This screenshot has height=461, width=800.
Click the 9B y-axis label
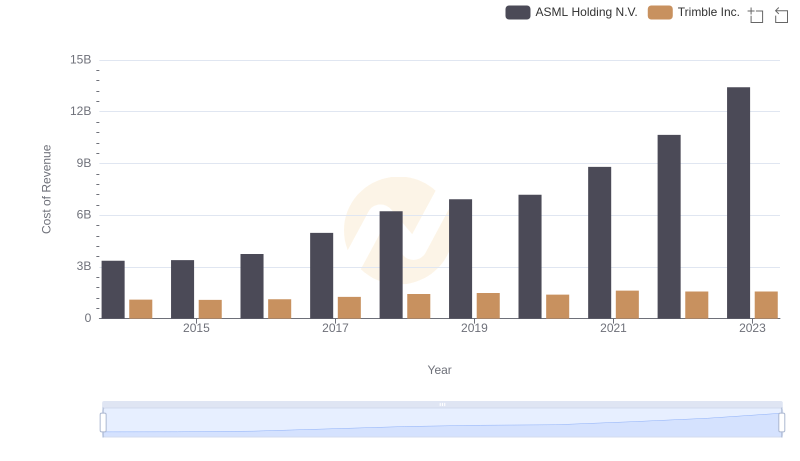click(84, 163)
